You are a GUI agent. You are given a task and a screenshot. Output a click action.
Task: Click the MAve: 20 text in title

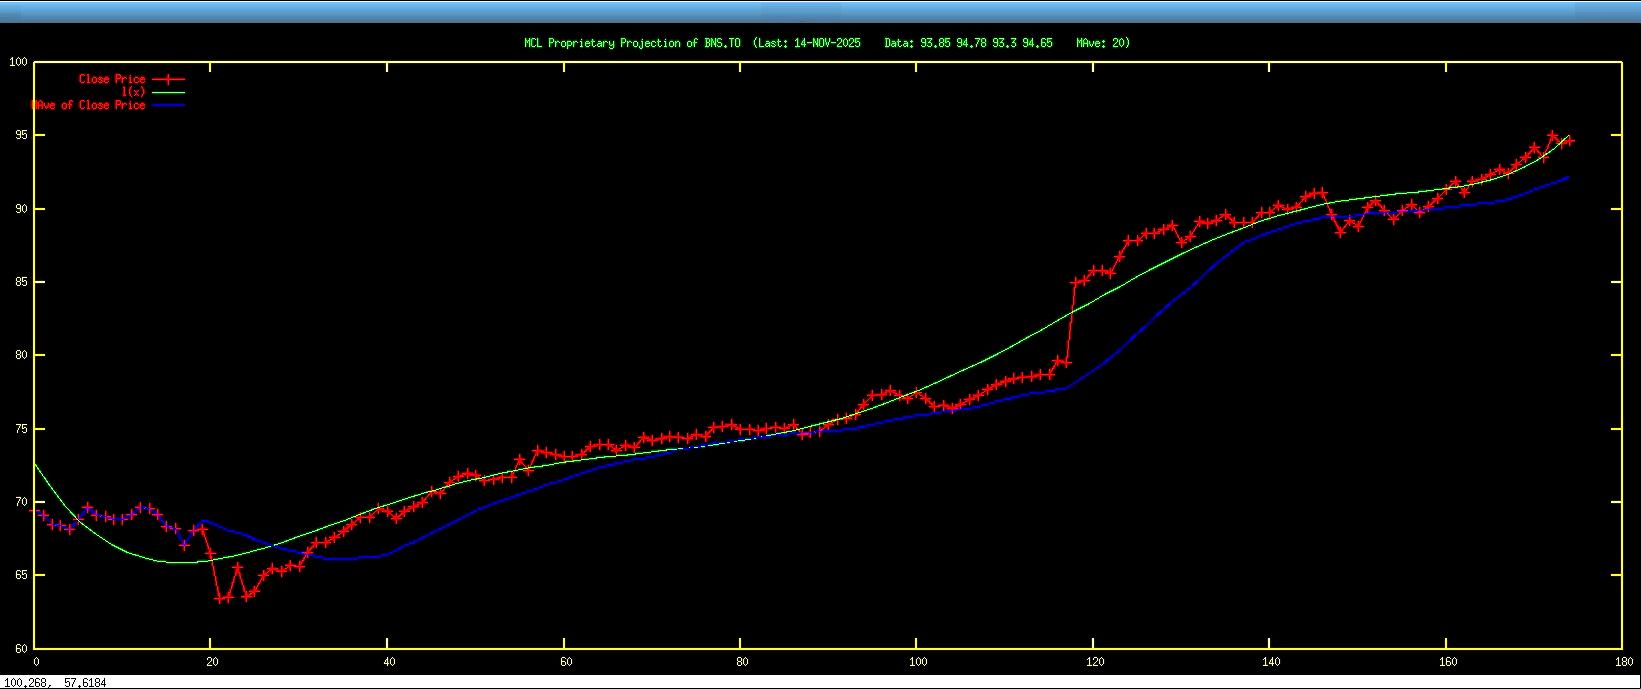[1103, 43]
